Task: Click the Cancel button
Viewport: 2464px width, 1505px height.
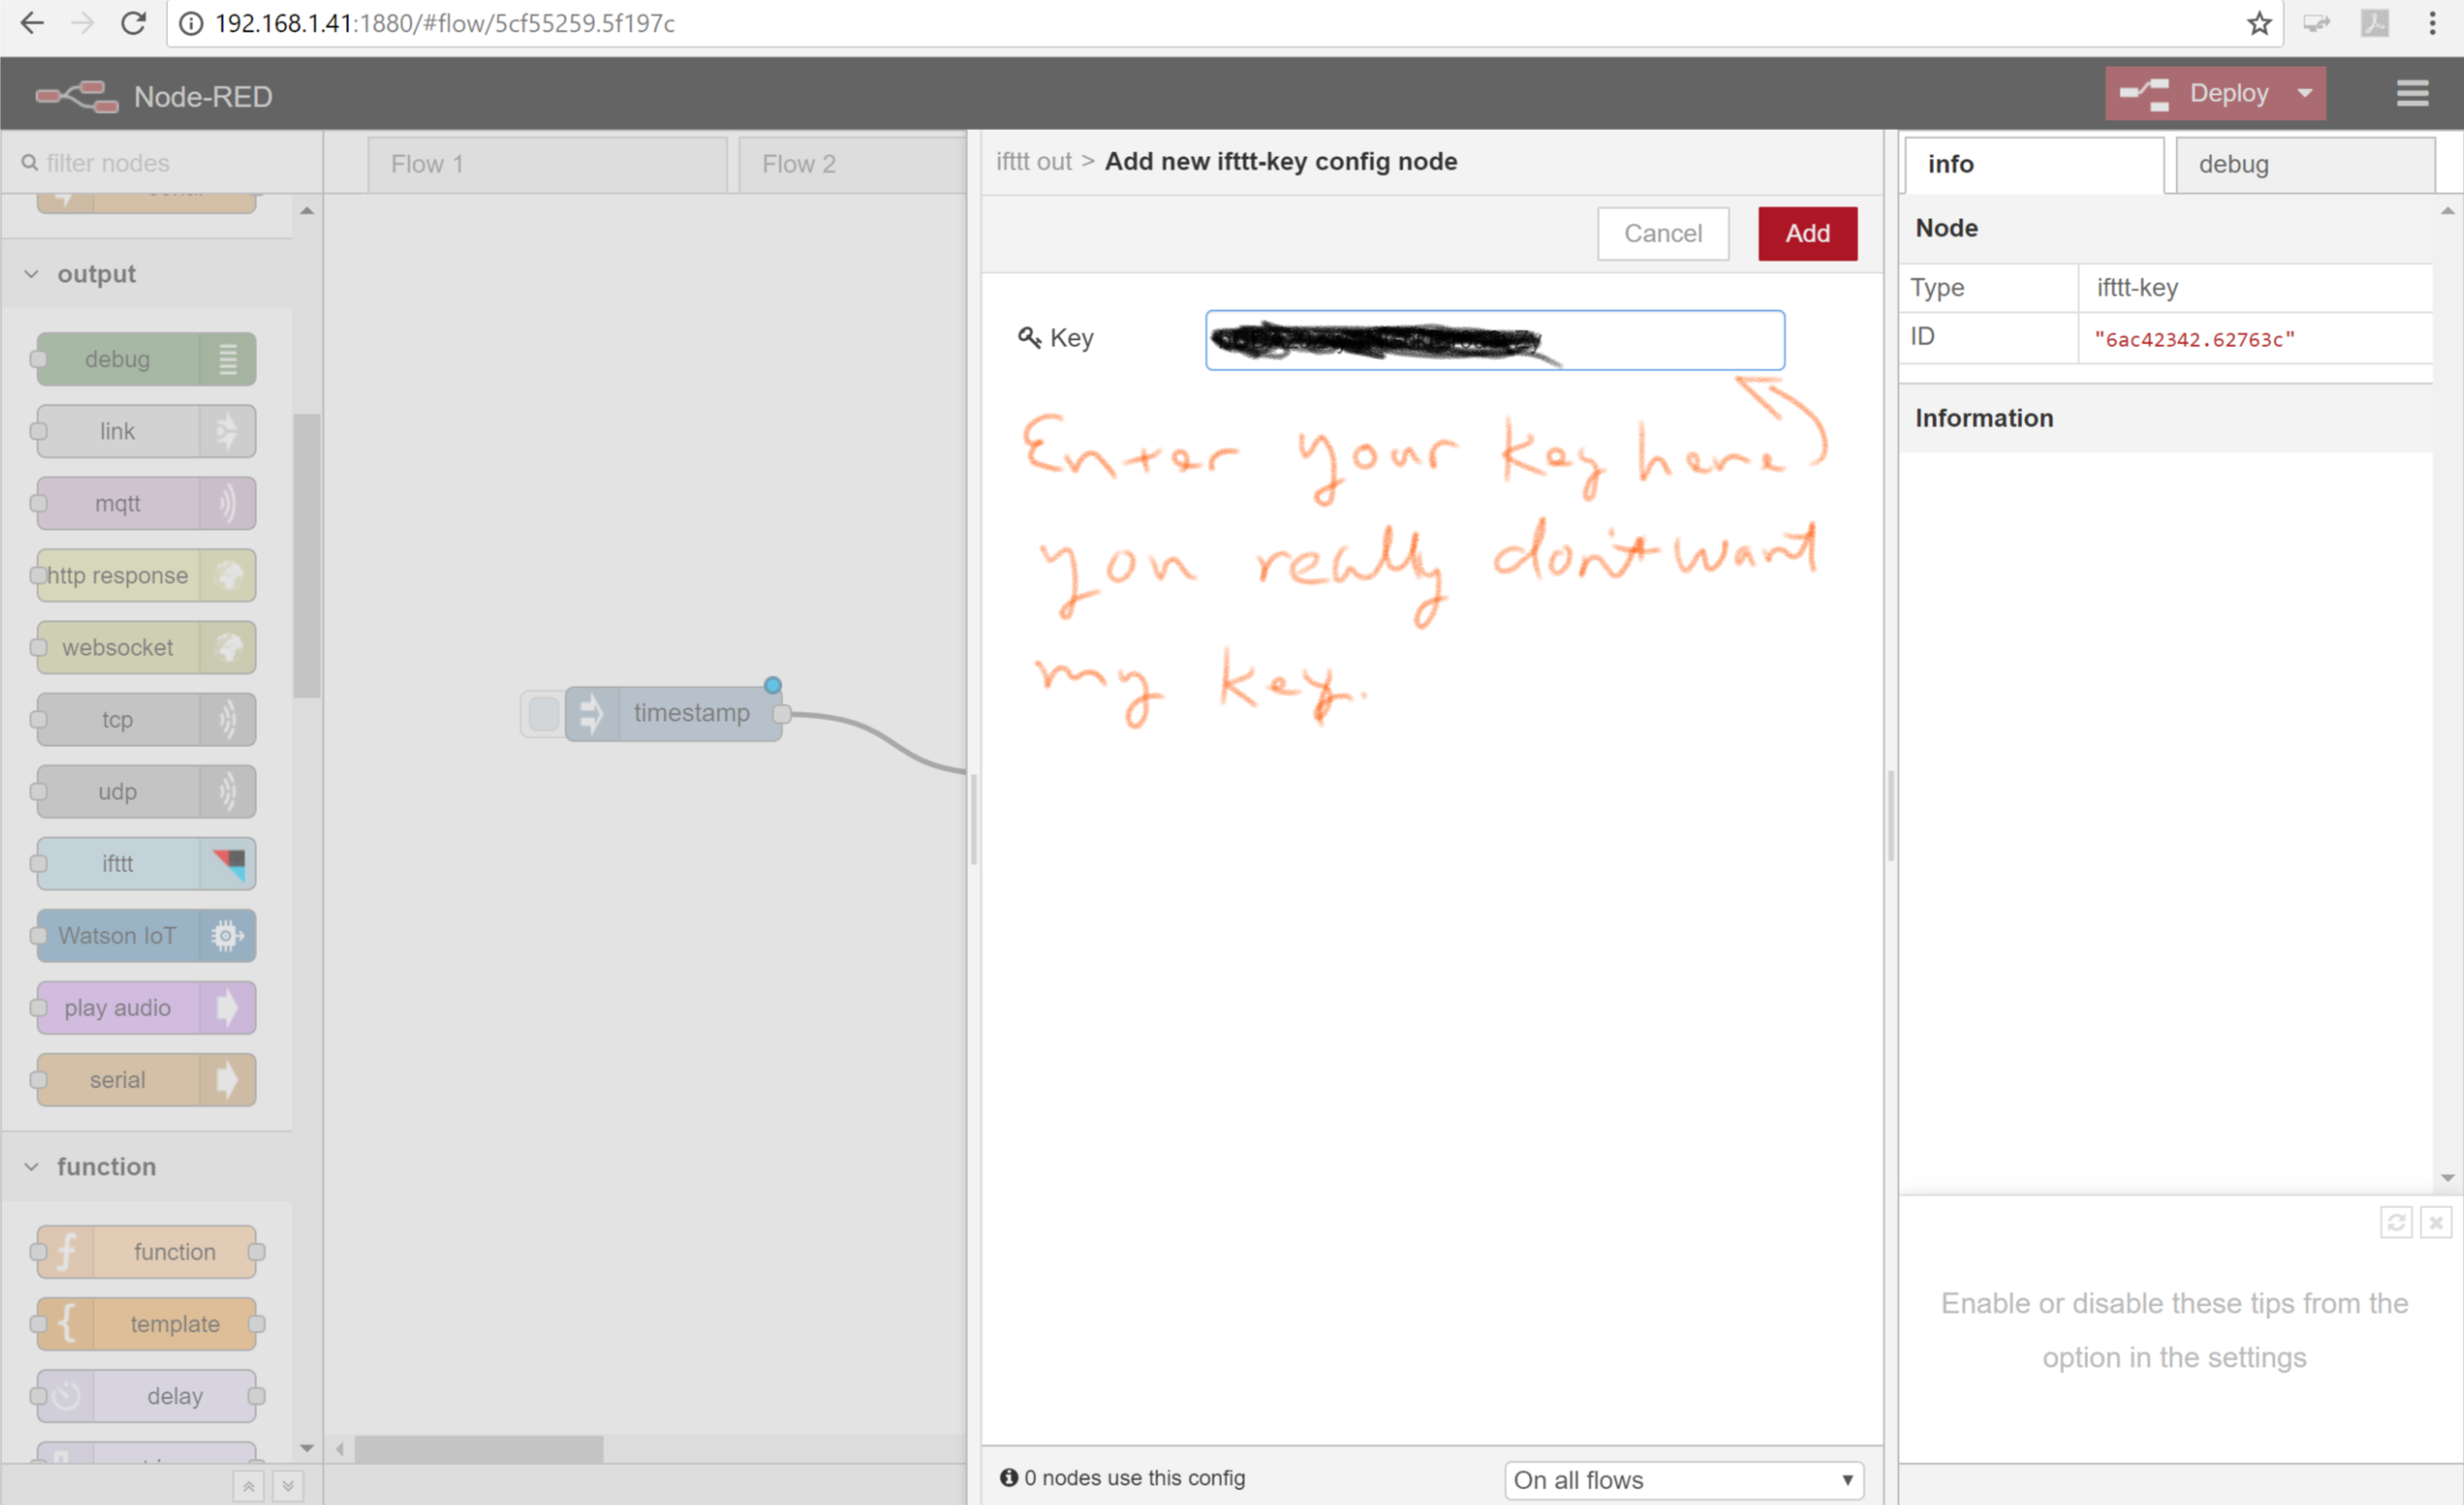Action: (x=1662, y=233)
